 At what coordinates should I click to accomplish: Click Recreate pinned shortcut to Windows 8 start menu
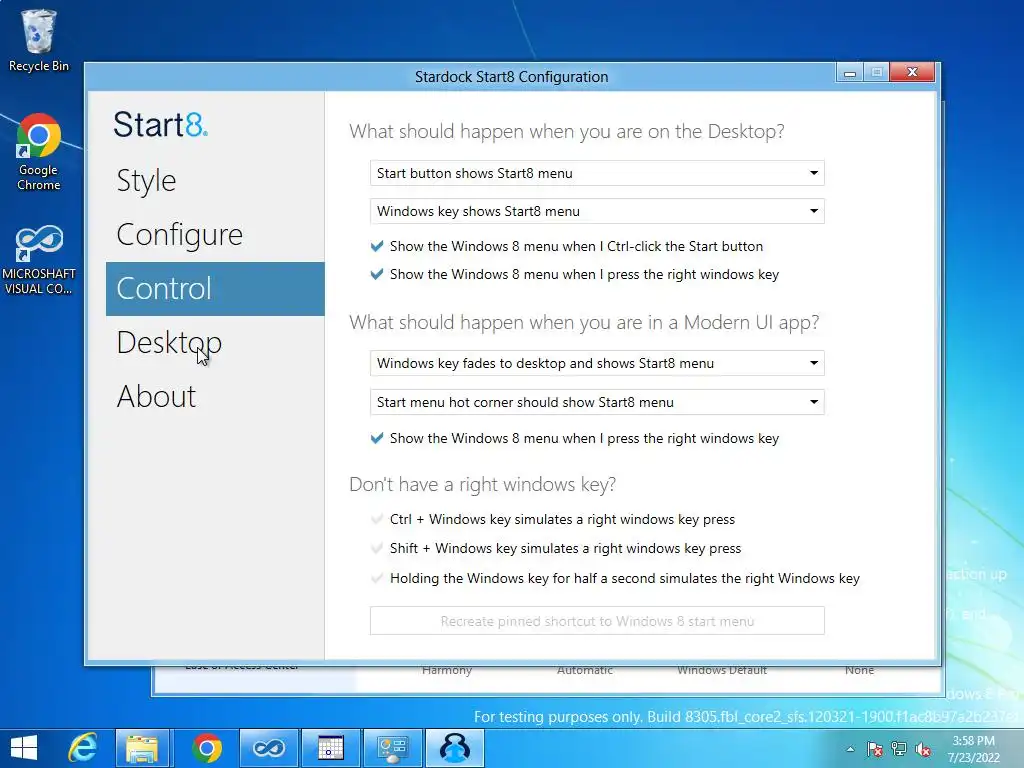tap(597, 620)
